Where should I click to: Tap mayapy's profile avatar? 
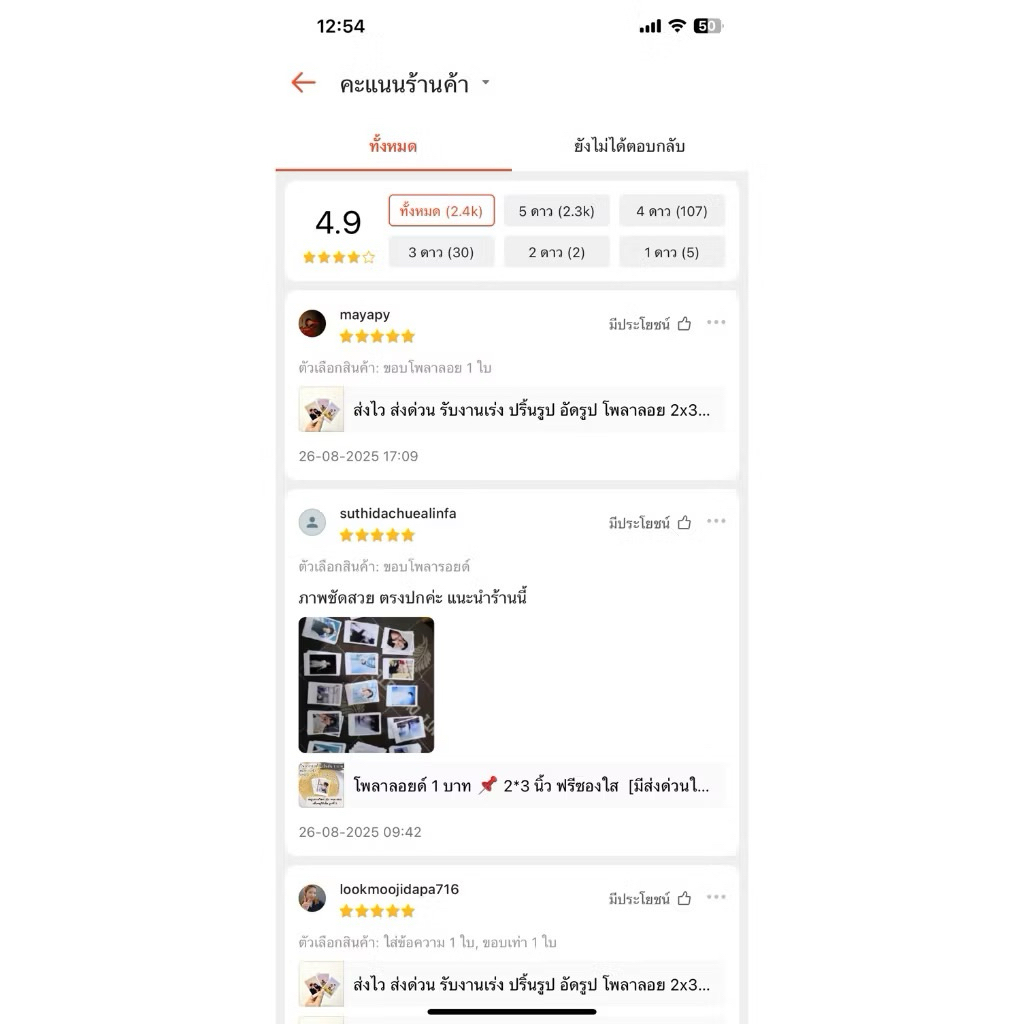coord(312,323)
